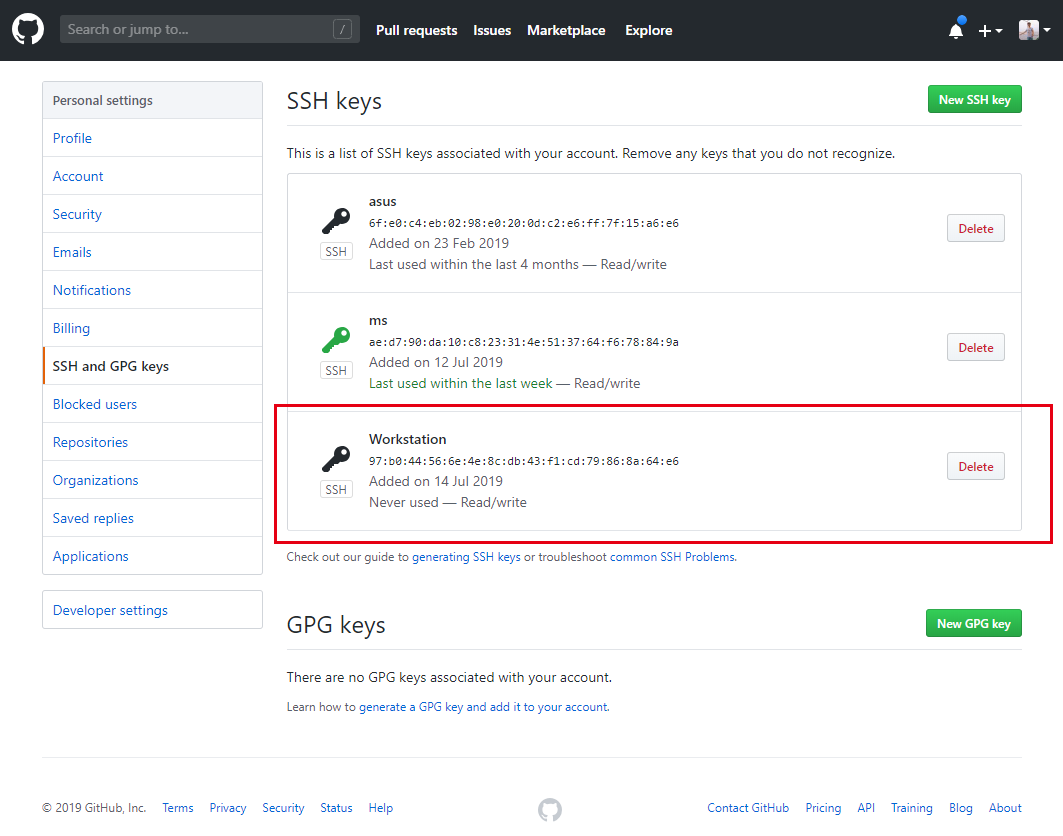Click the black key icon for asus
The width and height of the screenshot is (1063, 836).
[336, 221]
